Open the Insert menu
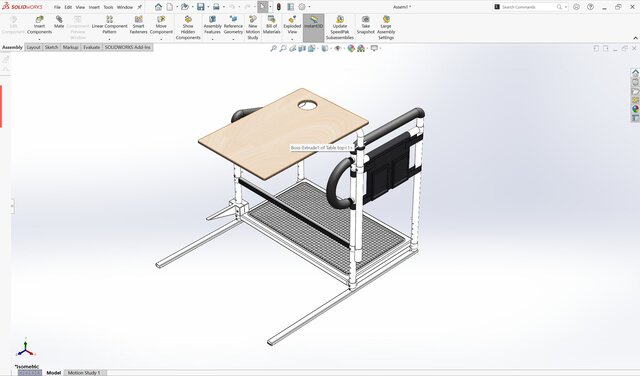Image resolution: width=640 pixels, height=376 pixels. (x=94, y=7)
